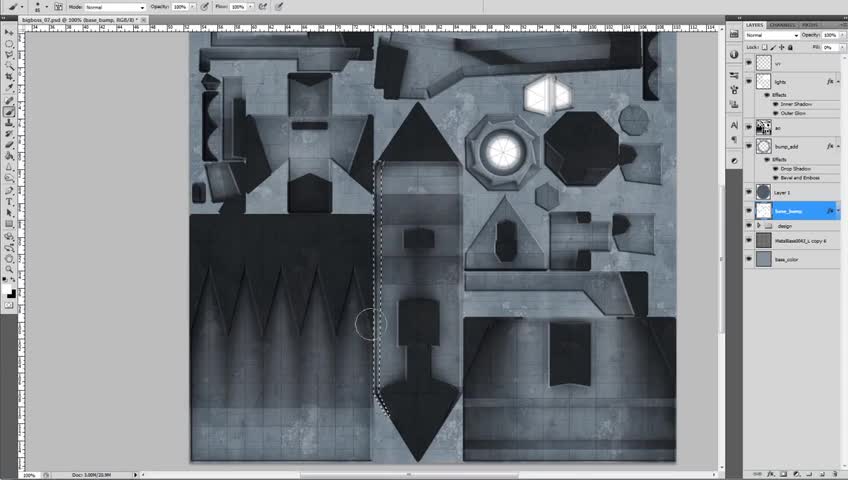This screenshot has height=480, width=848.
Task: Select the Magic Wand tool
Action: click(x=9, y=66)
